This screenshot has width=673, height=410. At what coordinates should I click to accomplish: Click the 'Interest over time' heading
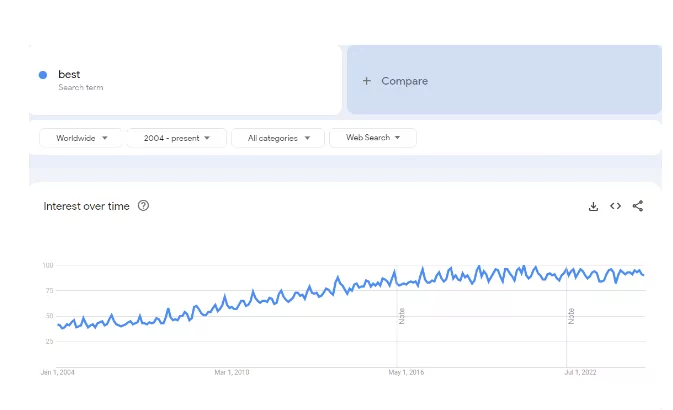tap(86, 206)
